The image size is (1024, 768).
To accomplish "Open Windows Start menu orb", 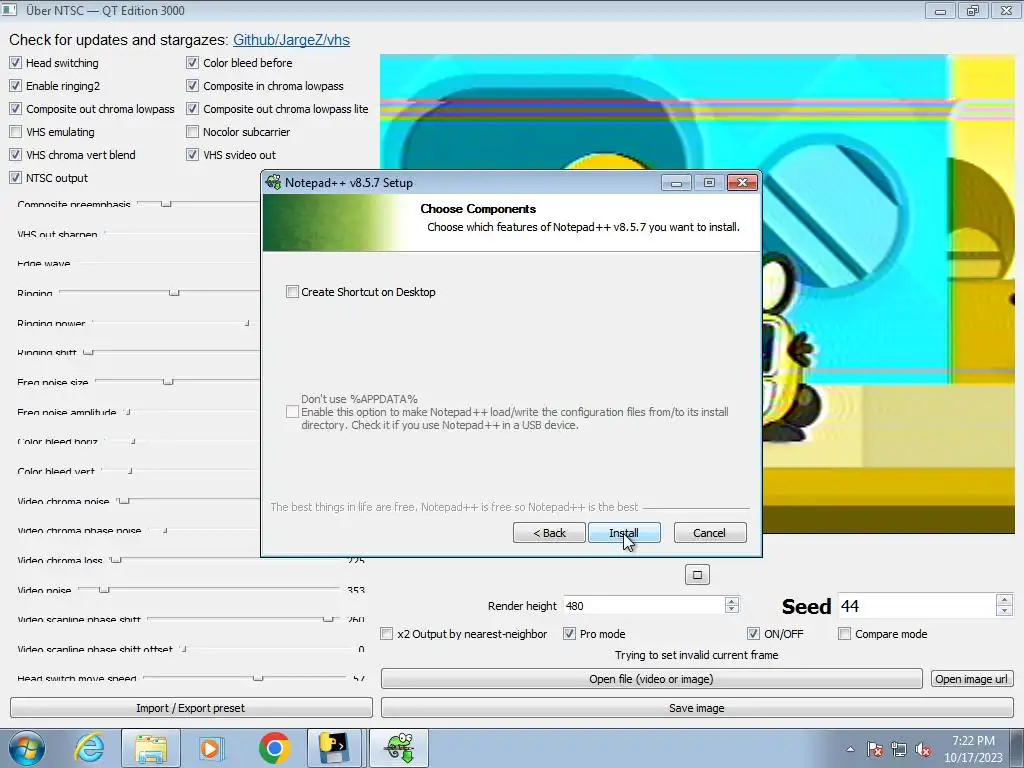I will tap(26, 748).
